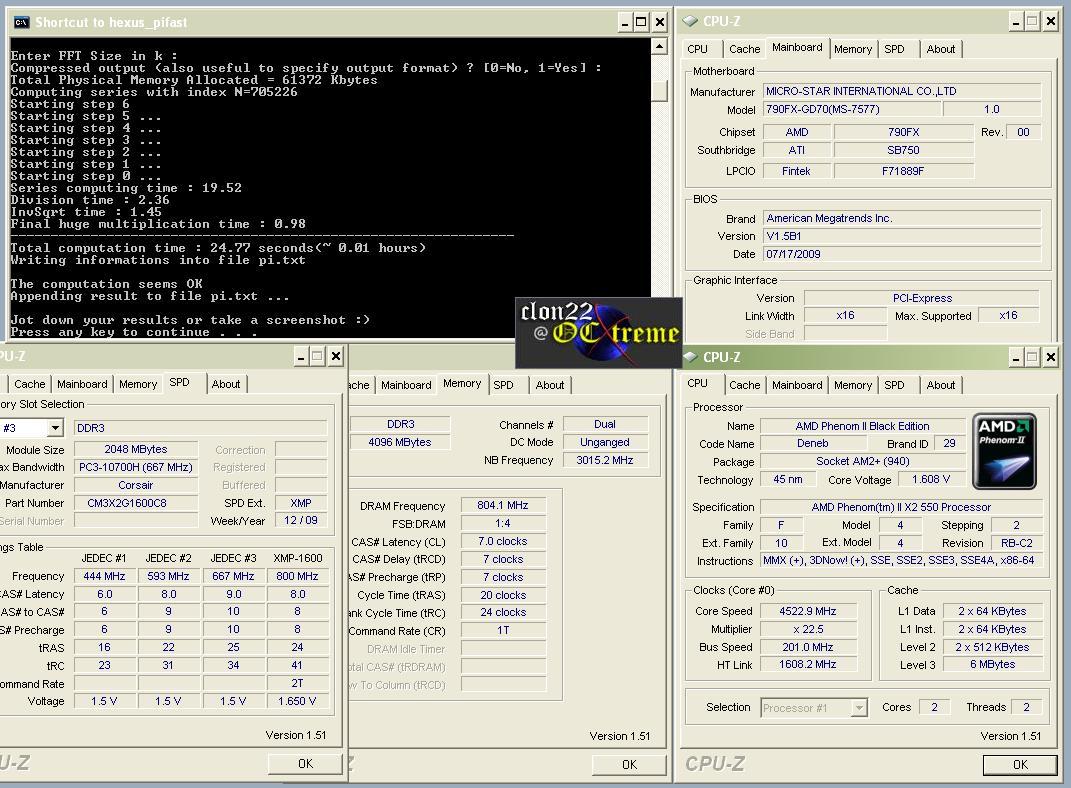
Task: Click the AMD Phenom II processor logo
Action: [x=1004, y=451]
